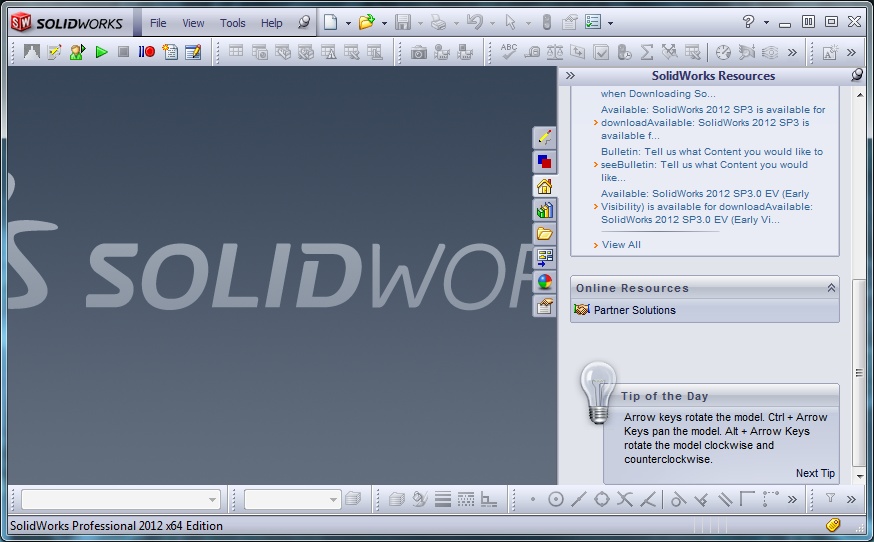Click the Select cursor icon
The height and width of the screenshot is (542, 874).
tap(510, 22)
